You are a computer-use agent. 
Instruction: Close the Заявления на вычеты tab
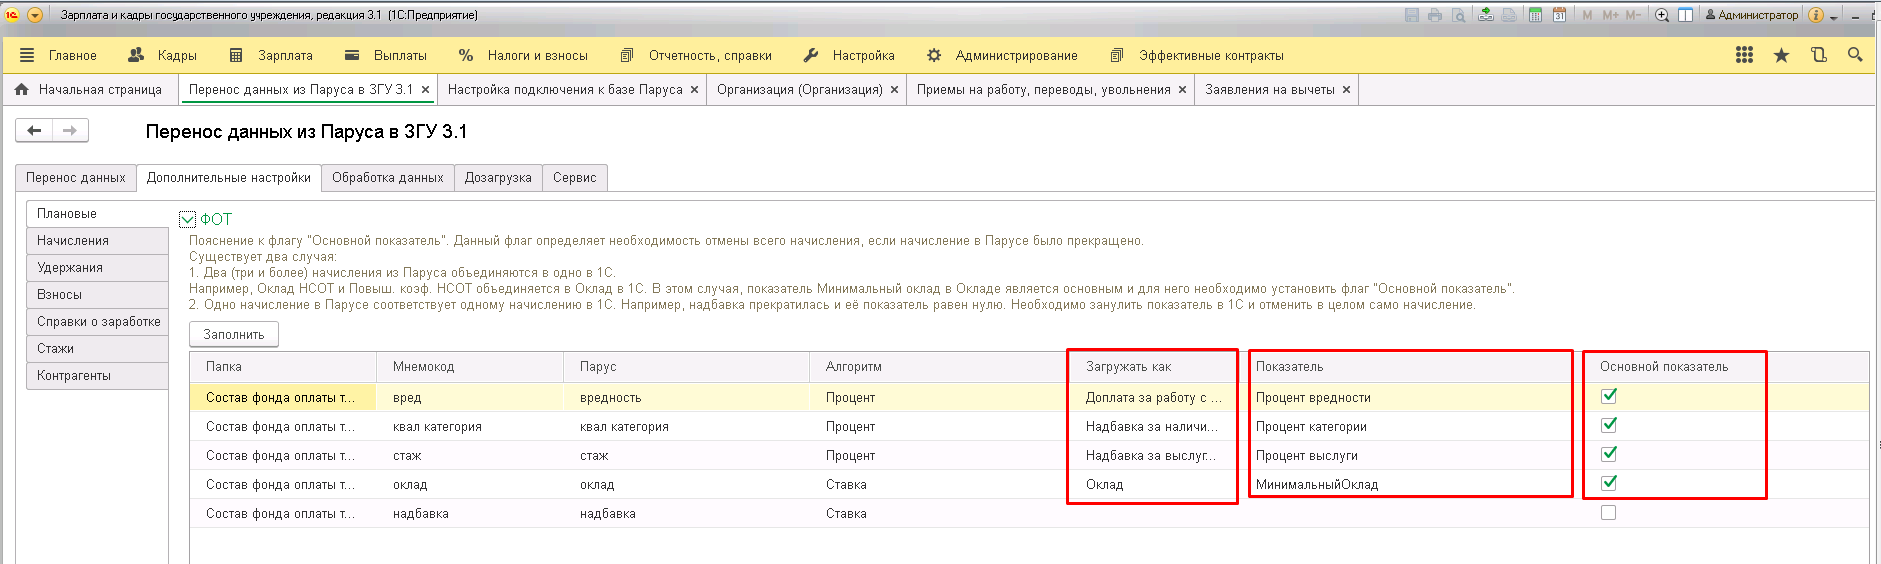1346,89
